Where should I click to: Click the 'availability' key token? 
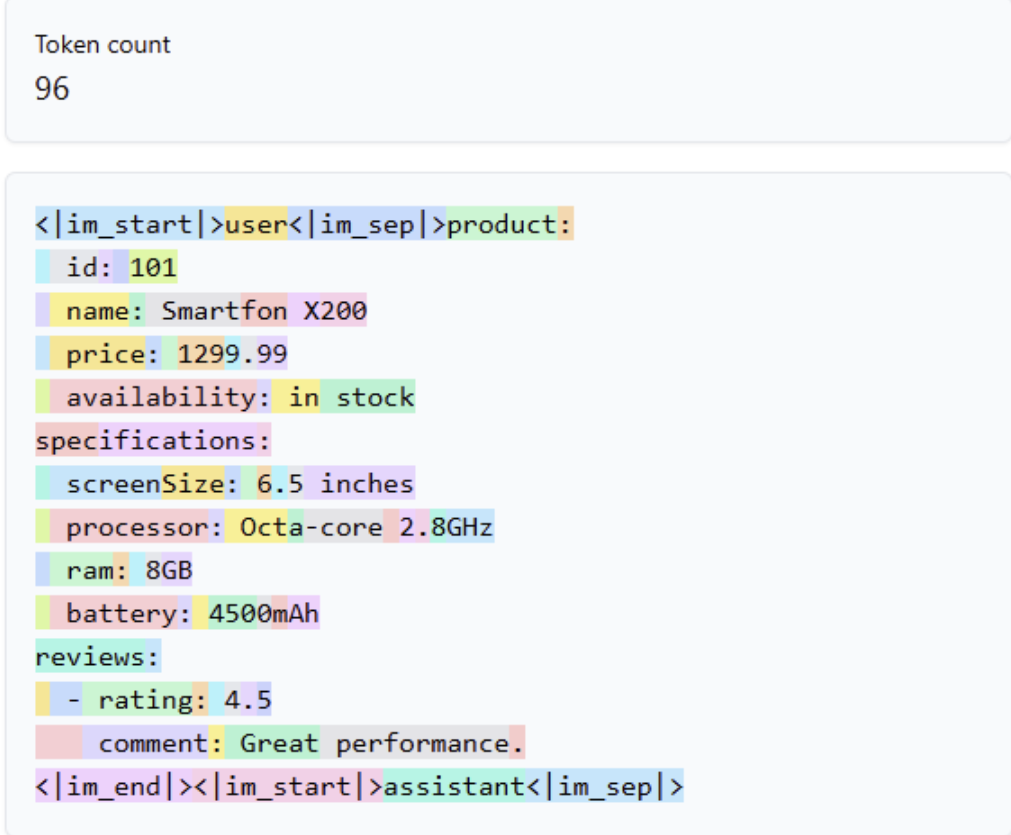click(x=153, y=397)
